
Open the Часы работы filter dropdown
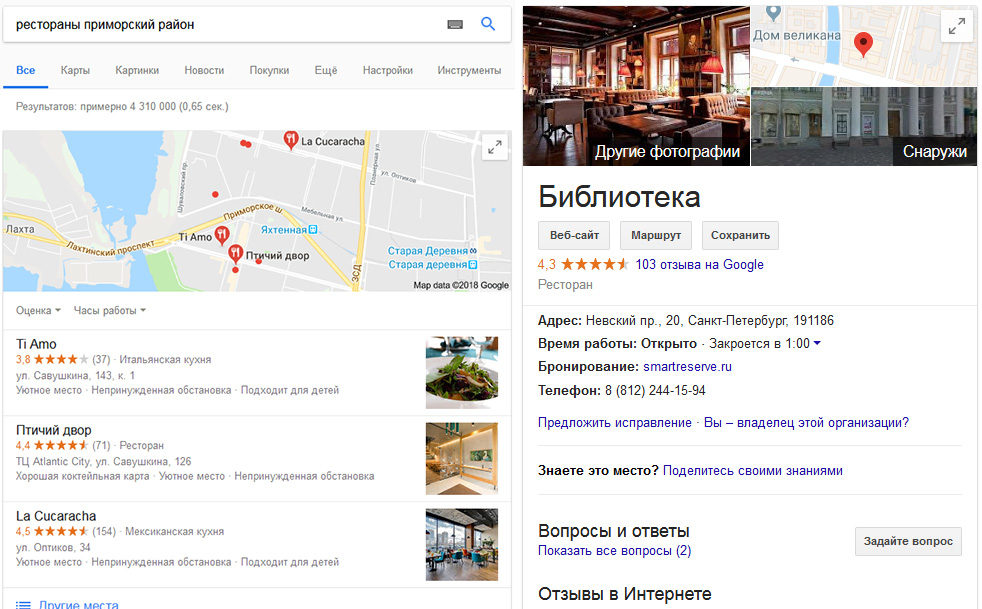coord(110,310)
